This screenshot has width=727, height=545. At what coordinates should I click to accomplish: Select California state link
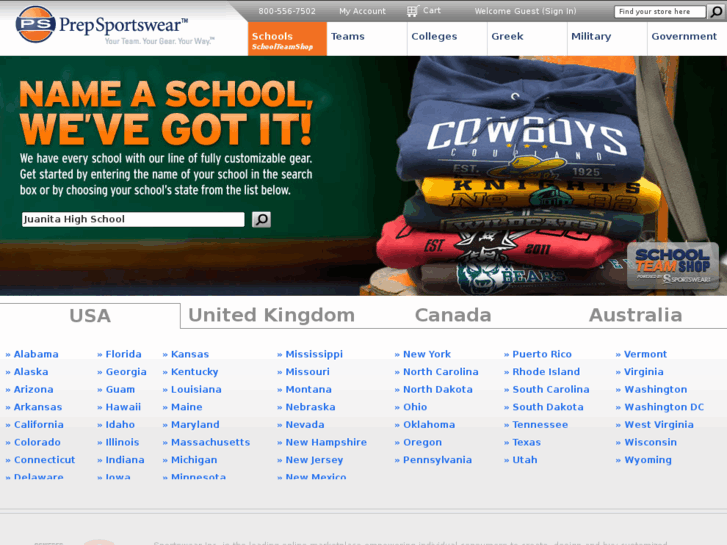click(38, 424)
